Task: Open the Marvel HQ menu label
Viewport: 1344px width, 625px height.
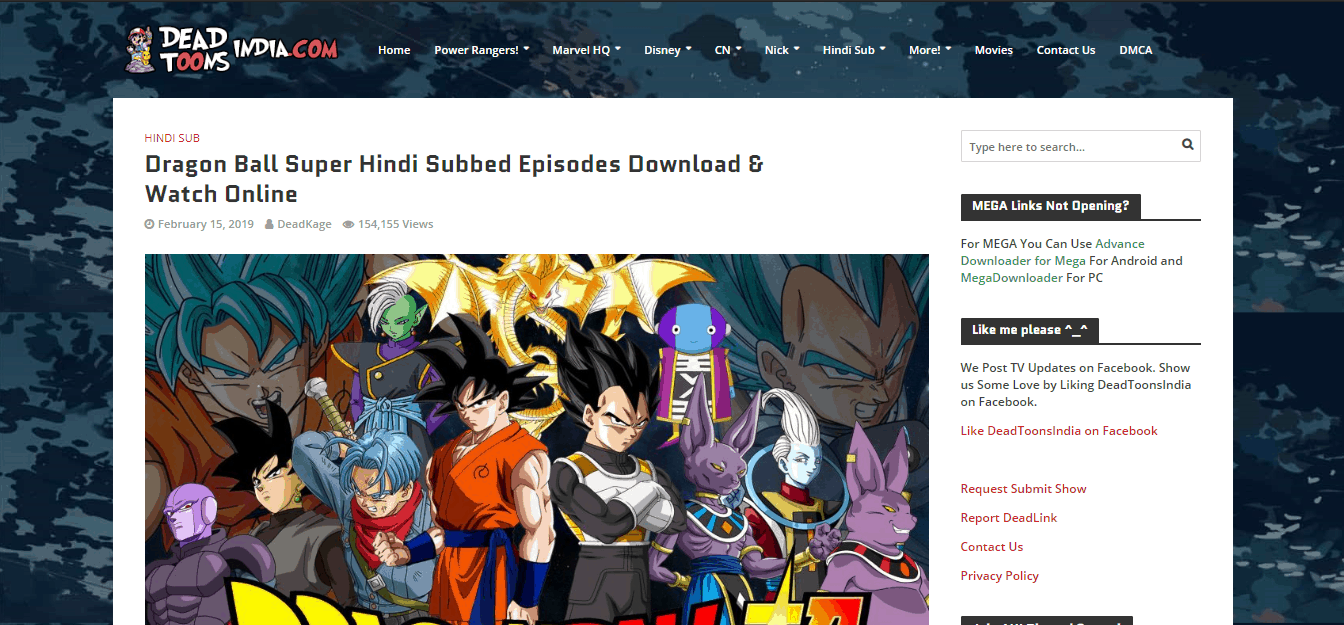Action: pyautogui.click(x=581, y=50)
